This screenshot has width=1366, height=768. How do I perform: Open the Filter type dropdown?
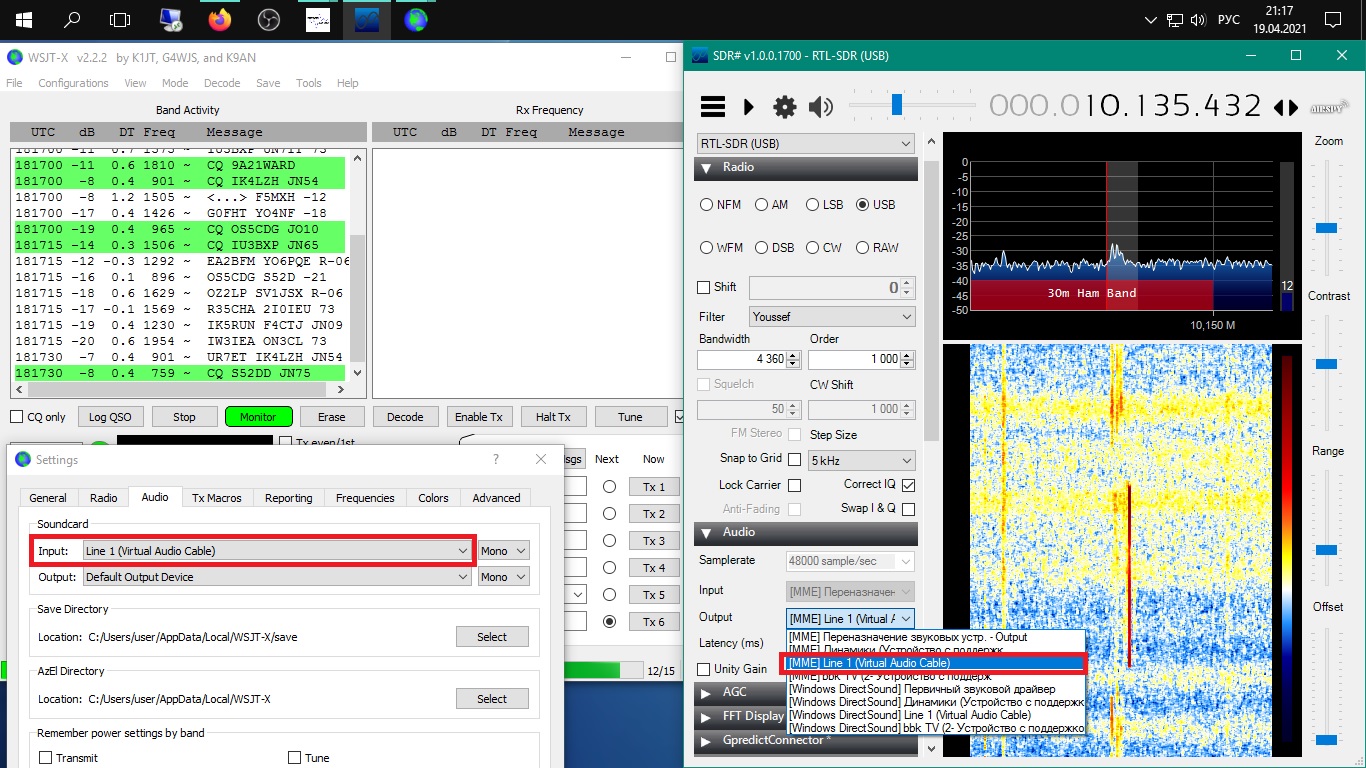click(832, 317)
